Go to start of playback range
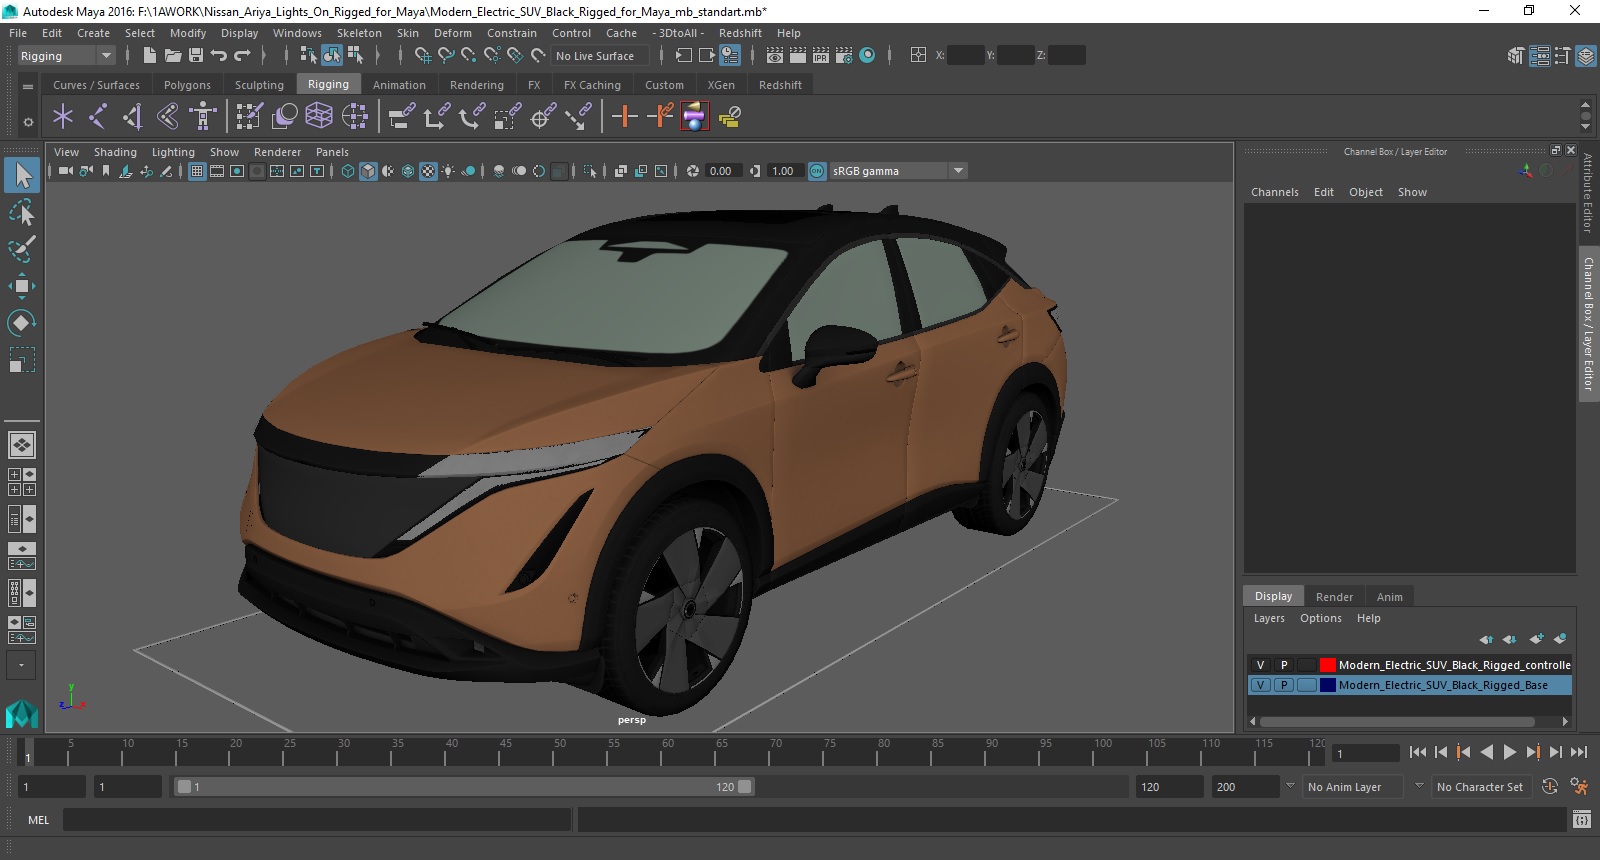Image resolution: width=1600 pixels, height=860 pixels. click(1417, 752)
